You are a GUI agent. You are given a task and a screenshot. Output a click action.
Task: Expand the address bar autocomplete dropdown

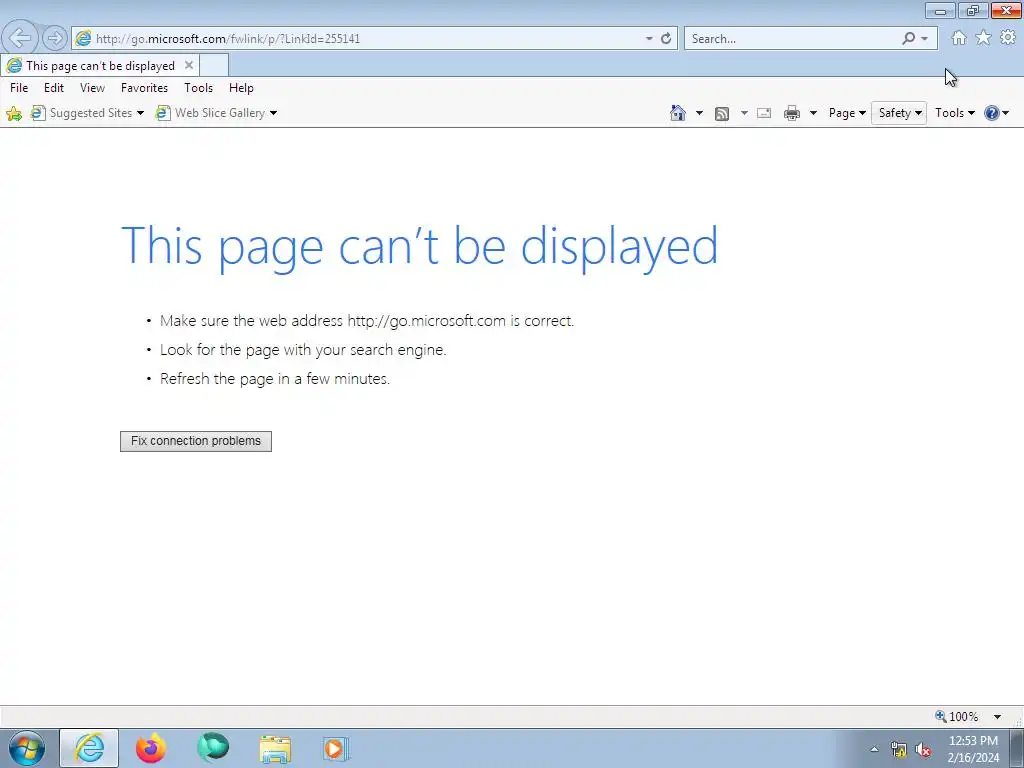click(x=649, y=39)
